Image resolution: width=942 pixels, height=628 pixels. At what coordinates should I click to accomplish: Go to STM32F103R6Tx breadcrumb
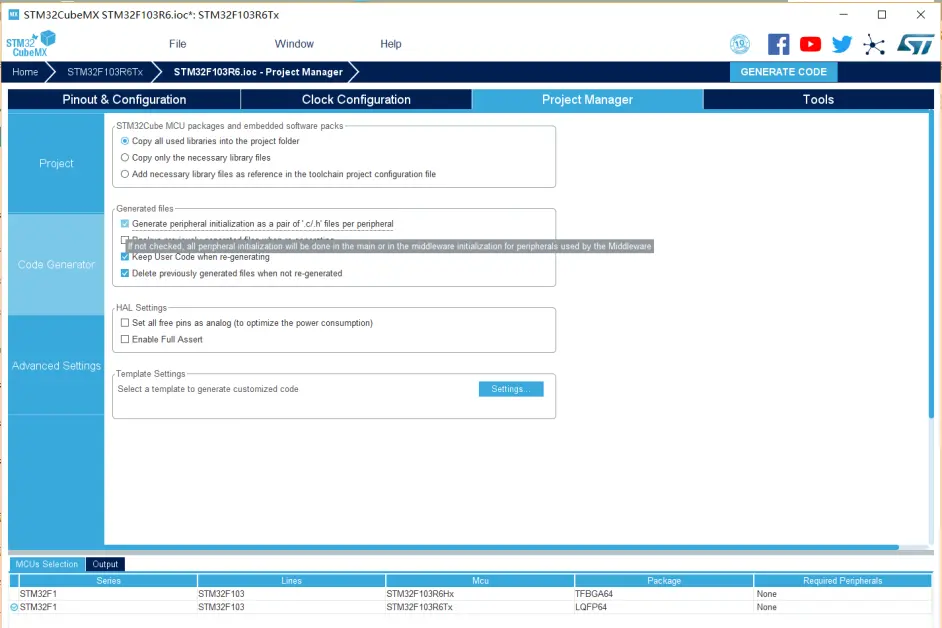(105, 72)
